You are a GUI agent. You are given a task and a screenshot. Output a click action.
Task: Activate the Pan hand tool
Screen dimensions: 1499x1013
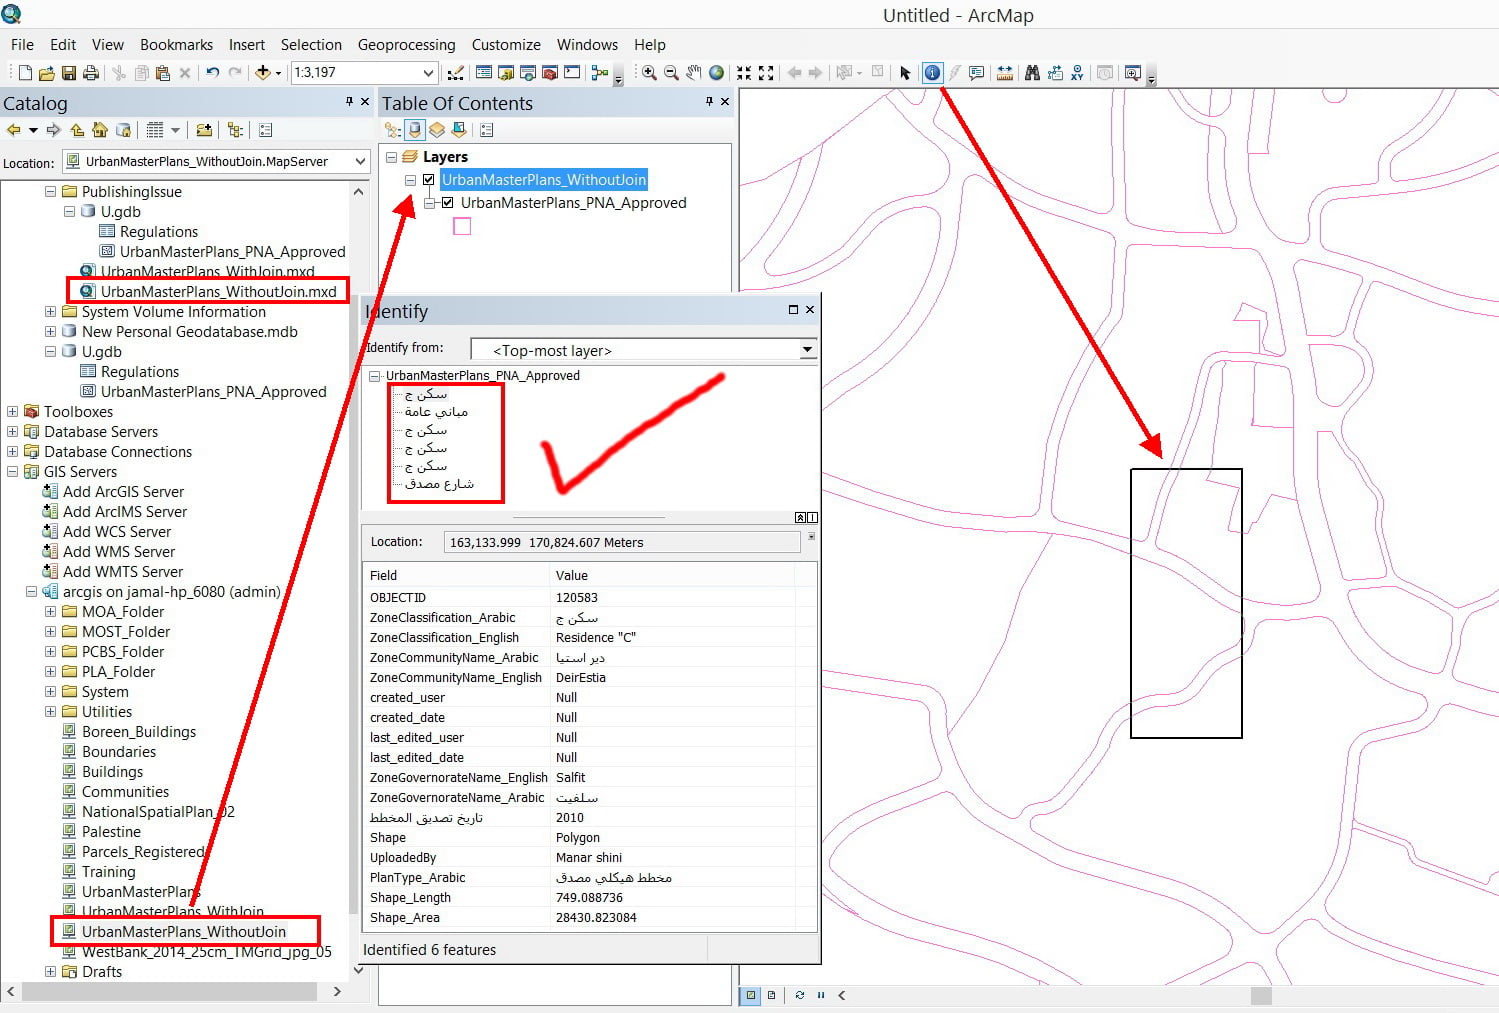(x=694, y=73)
